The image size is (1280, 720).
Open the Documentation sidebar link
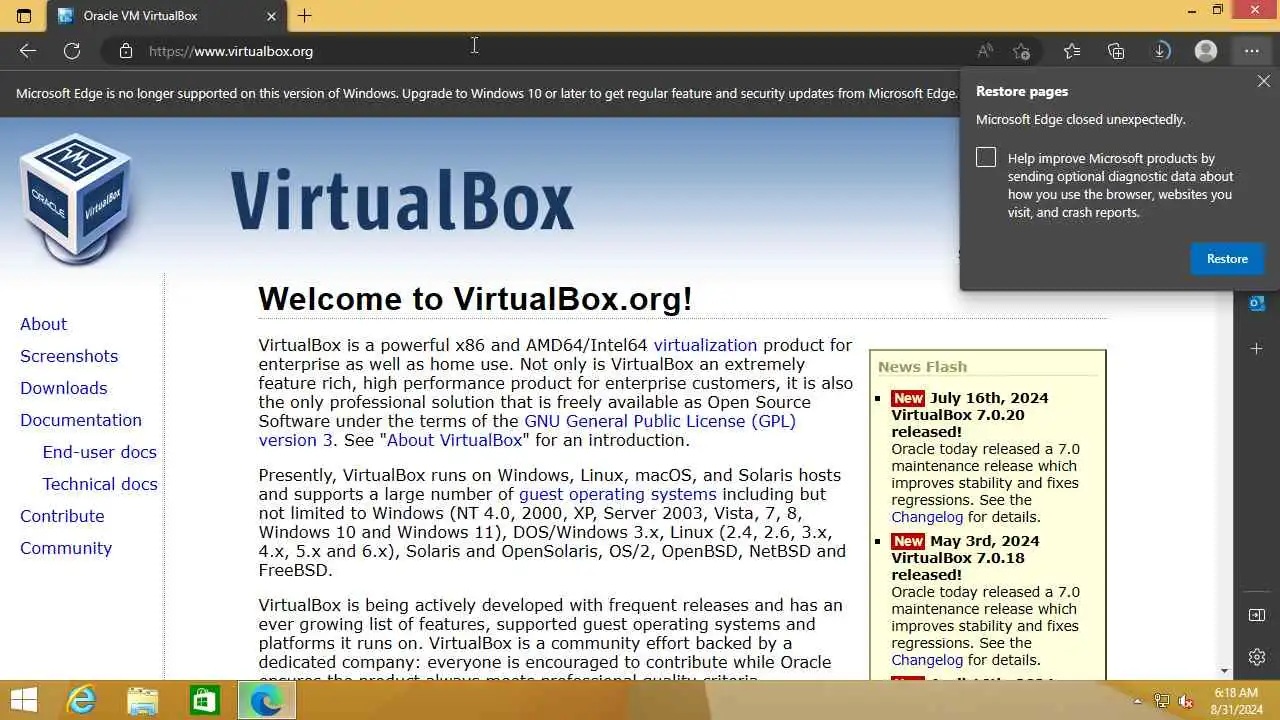pyautogui.click(x=81, y=420)
